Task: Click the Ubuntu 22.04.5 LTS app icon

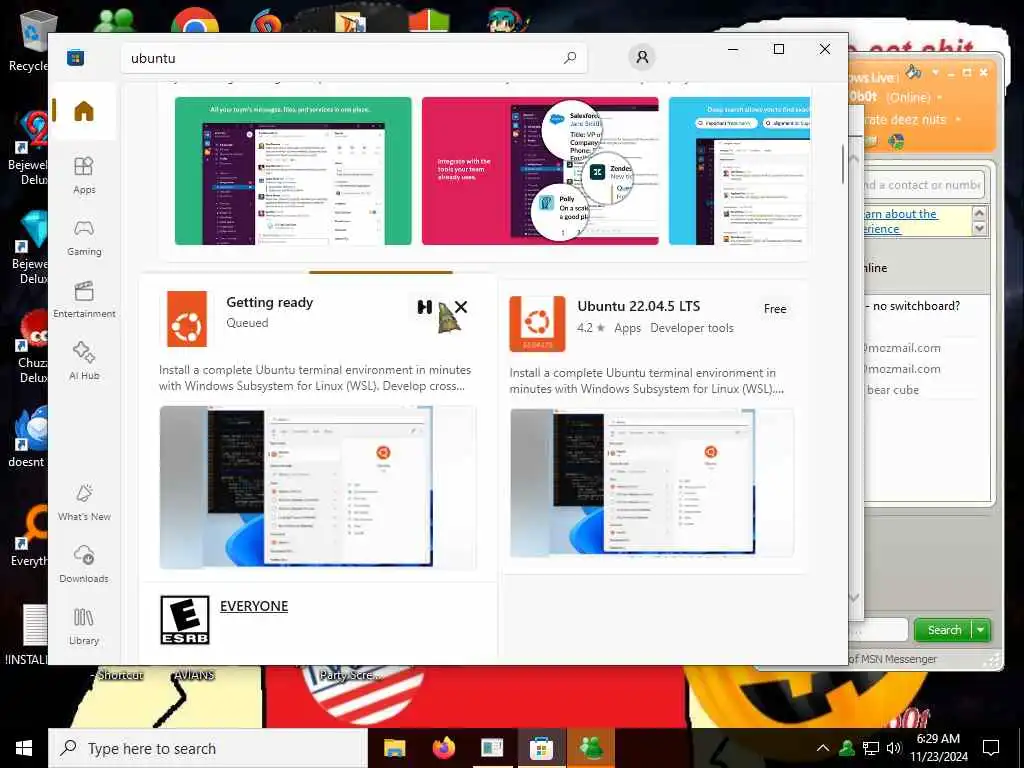Action: point(537,323)
